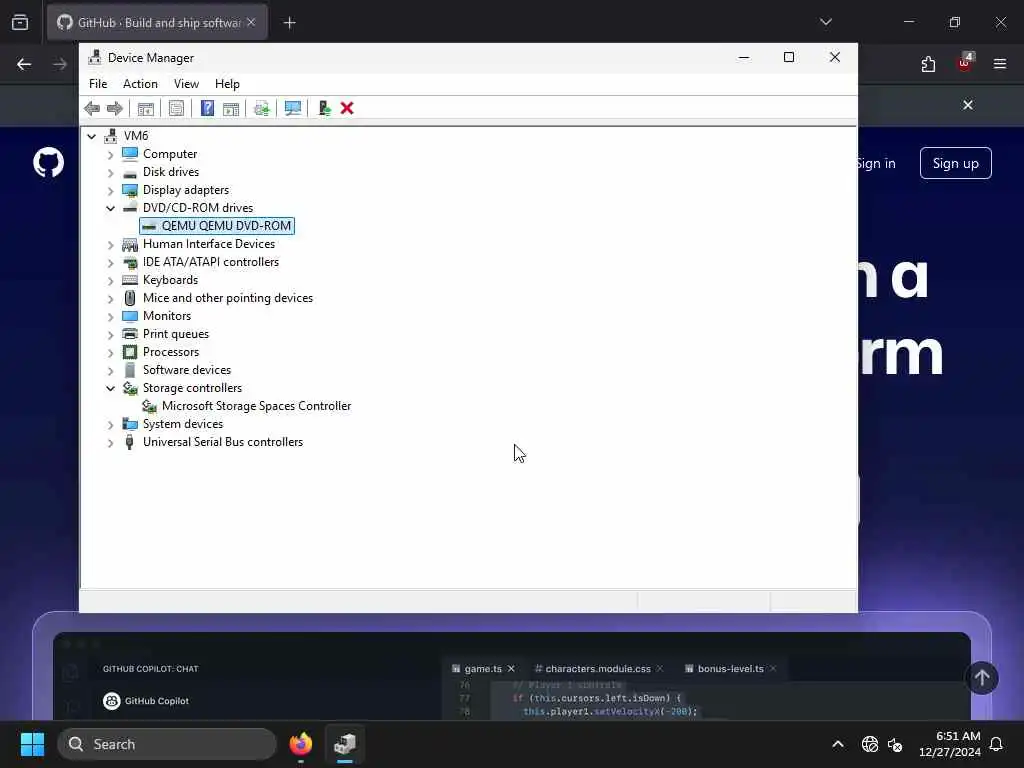Open the Action menu

tap(140, 84)
